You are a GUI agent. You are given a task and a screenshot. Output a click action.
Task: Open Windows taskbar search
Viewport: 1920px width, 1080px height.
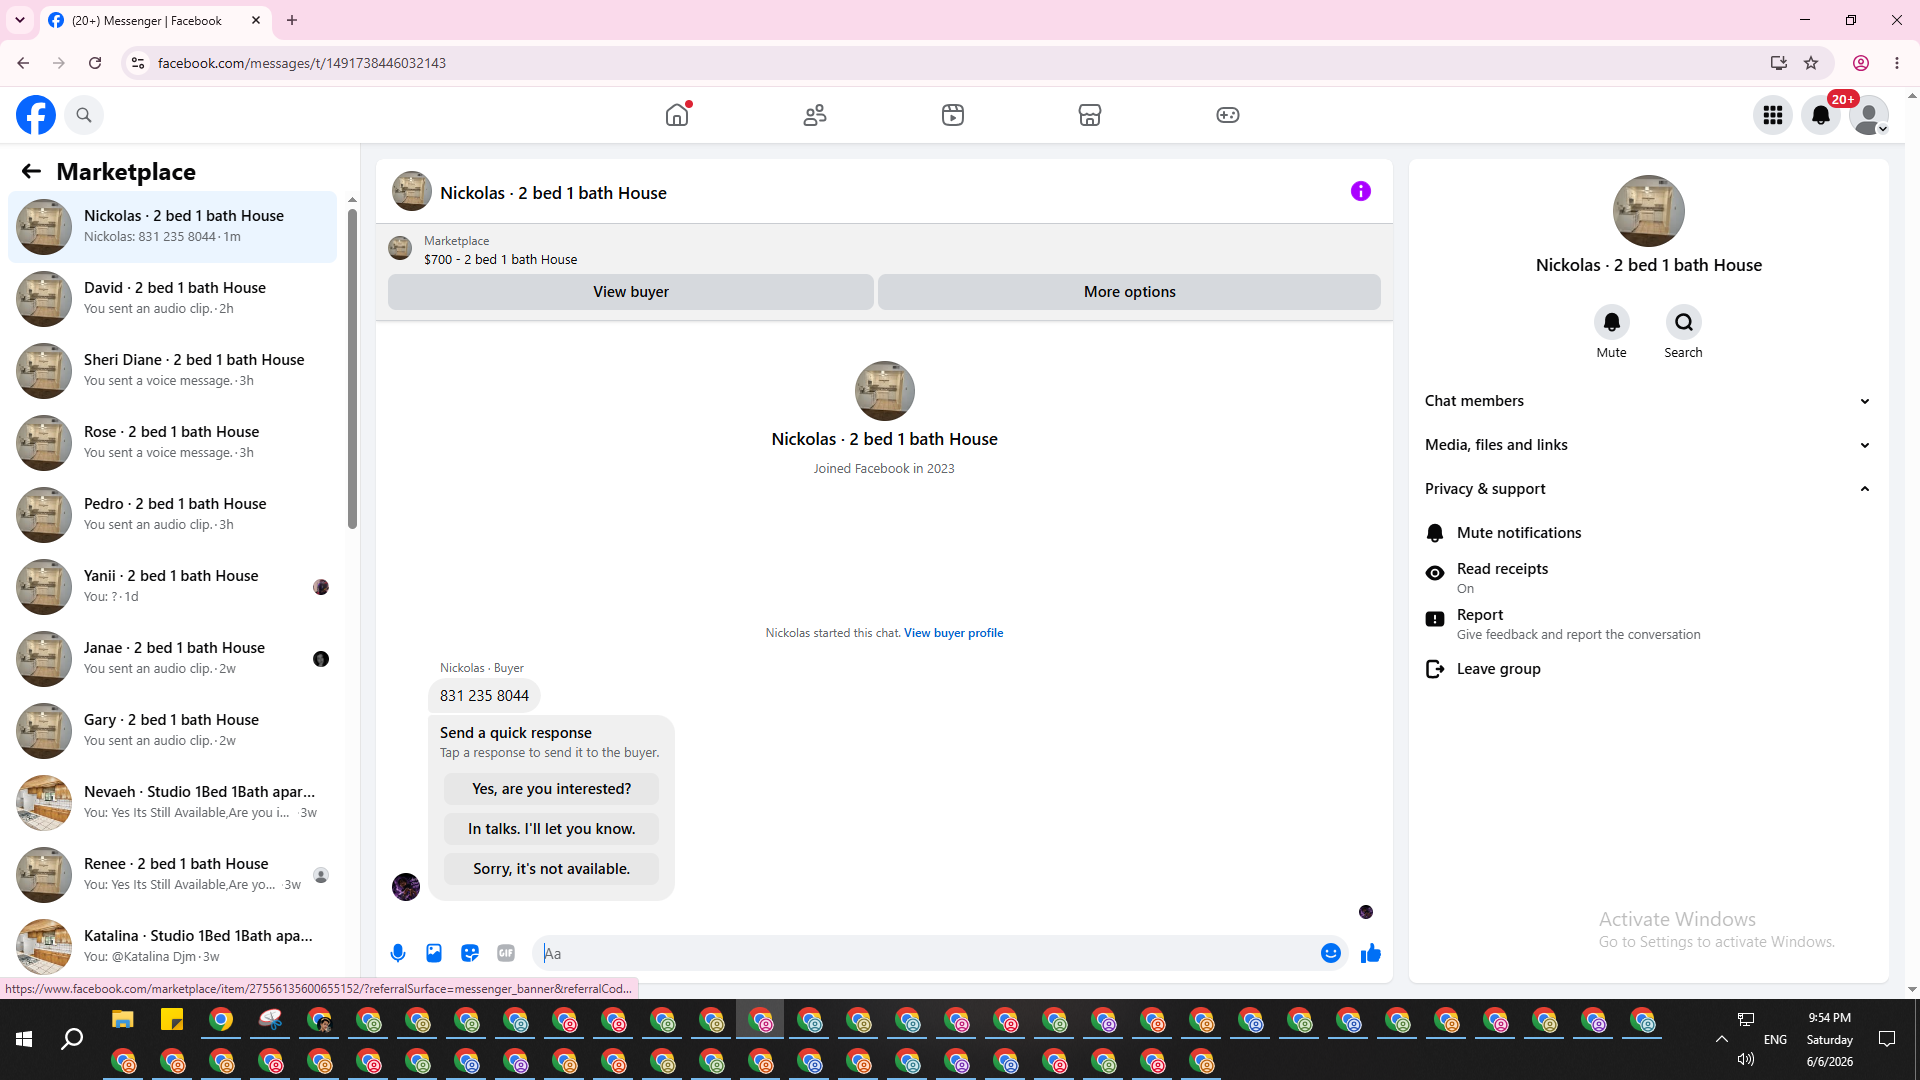click(72, 1040)
